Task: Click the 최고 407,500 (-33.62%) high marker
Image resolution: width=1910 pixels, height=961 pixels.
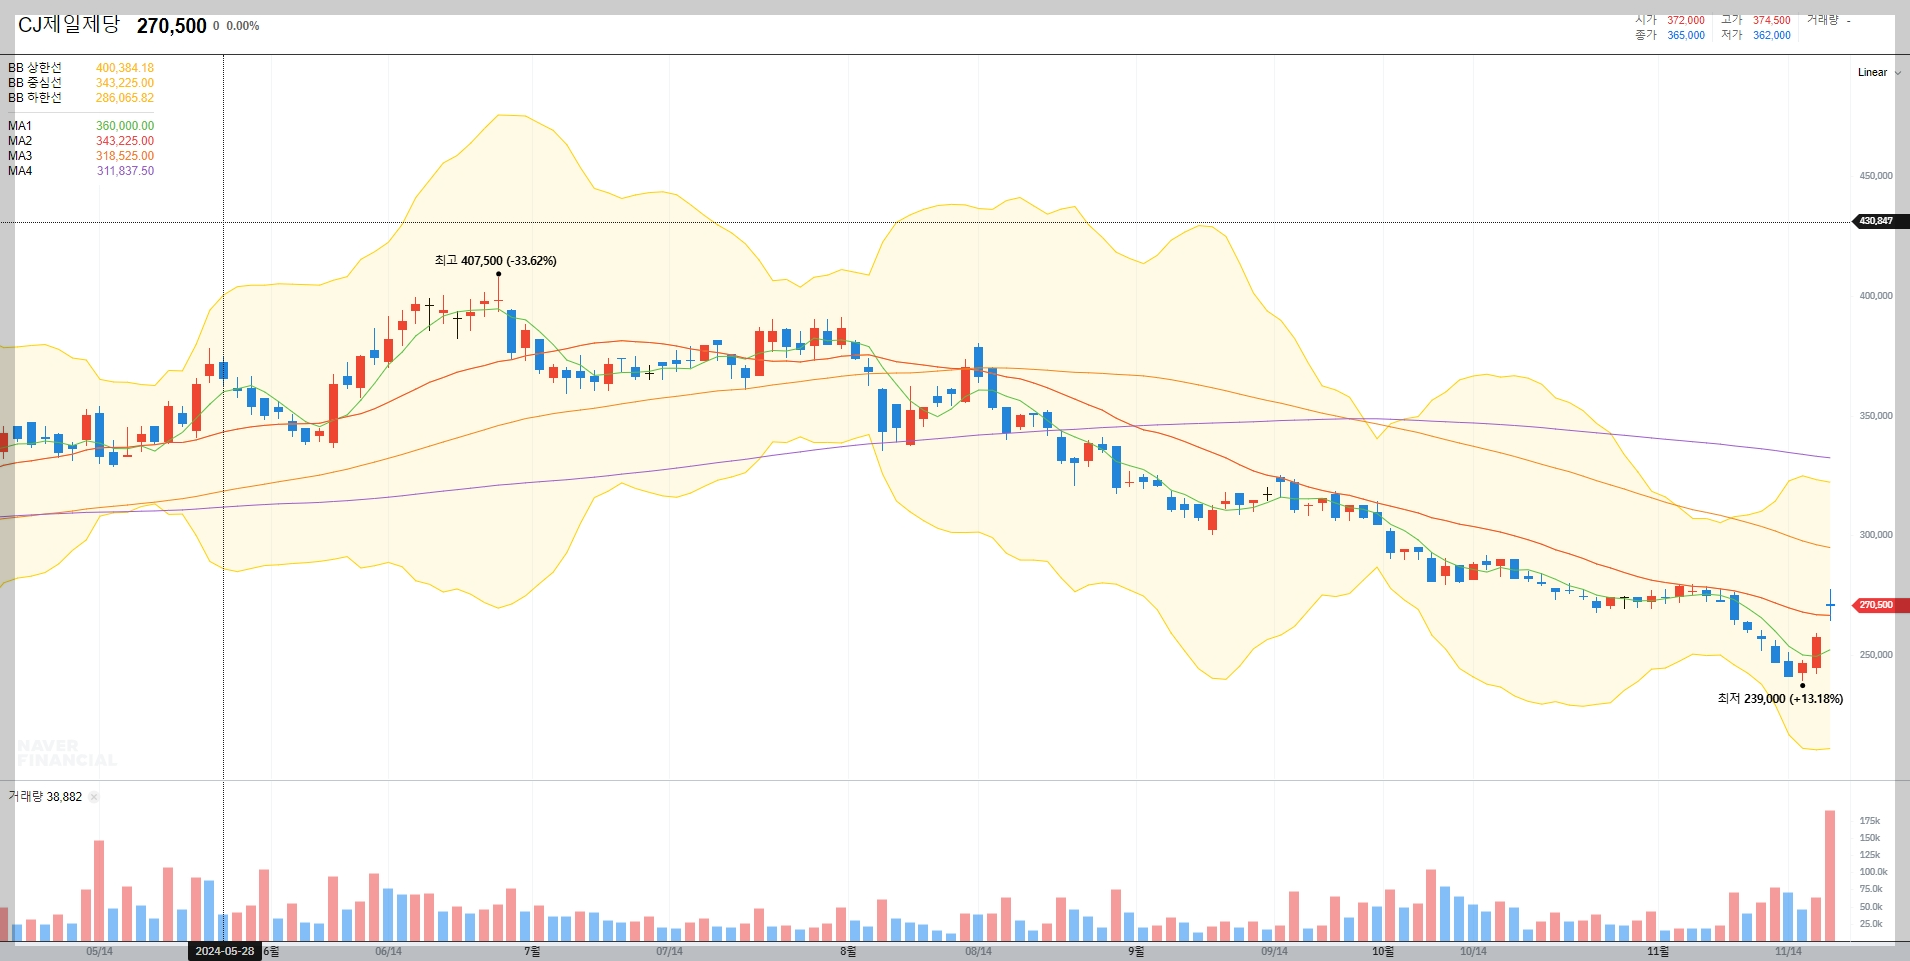Action: pyautogui.click(x=495, y=261)
